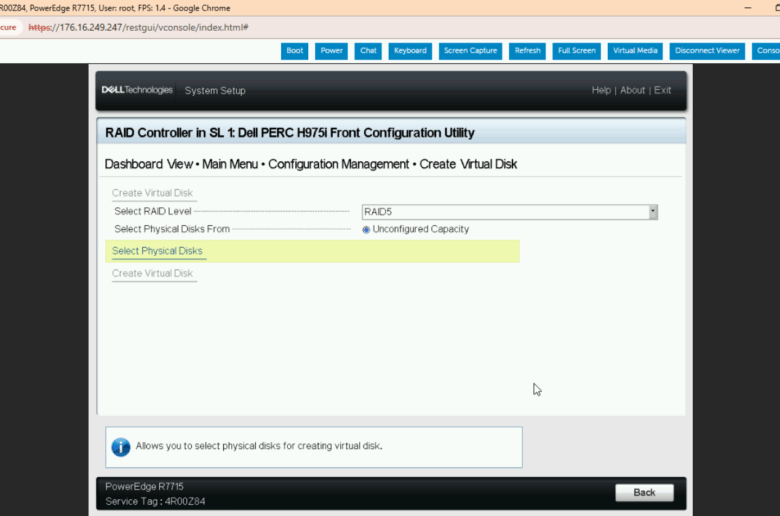Open the Power options menu
Image resolution: width=780 pixels, height=516 pixels.
coord(331,51)
